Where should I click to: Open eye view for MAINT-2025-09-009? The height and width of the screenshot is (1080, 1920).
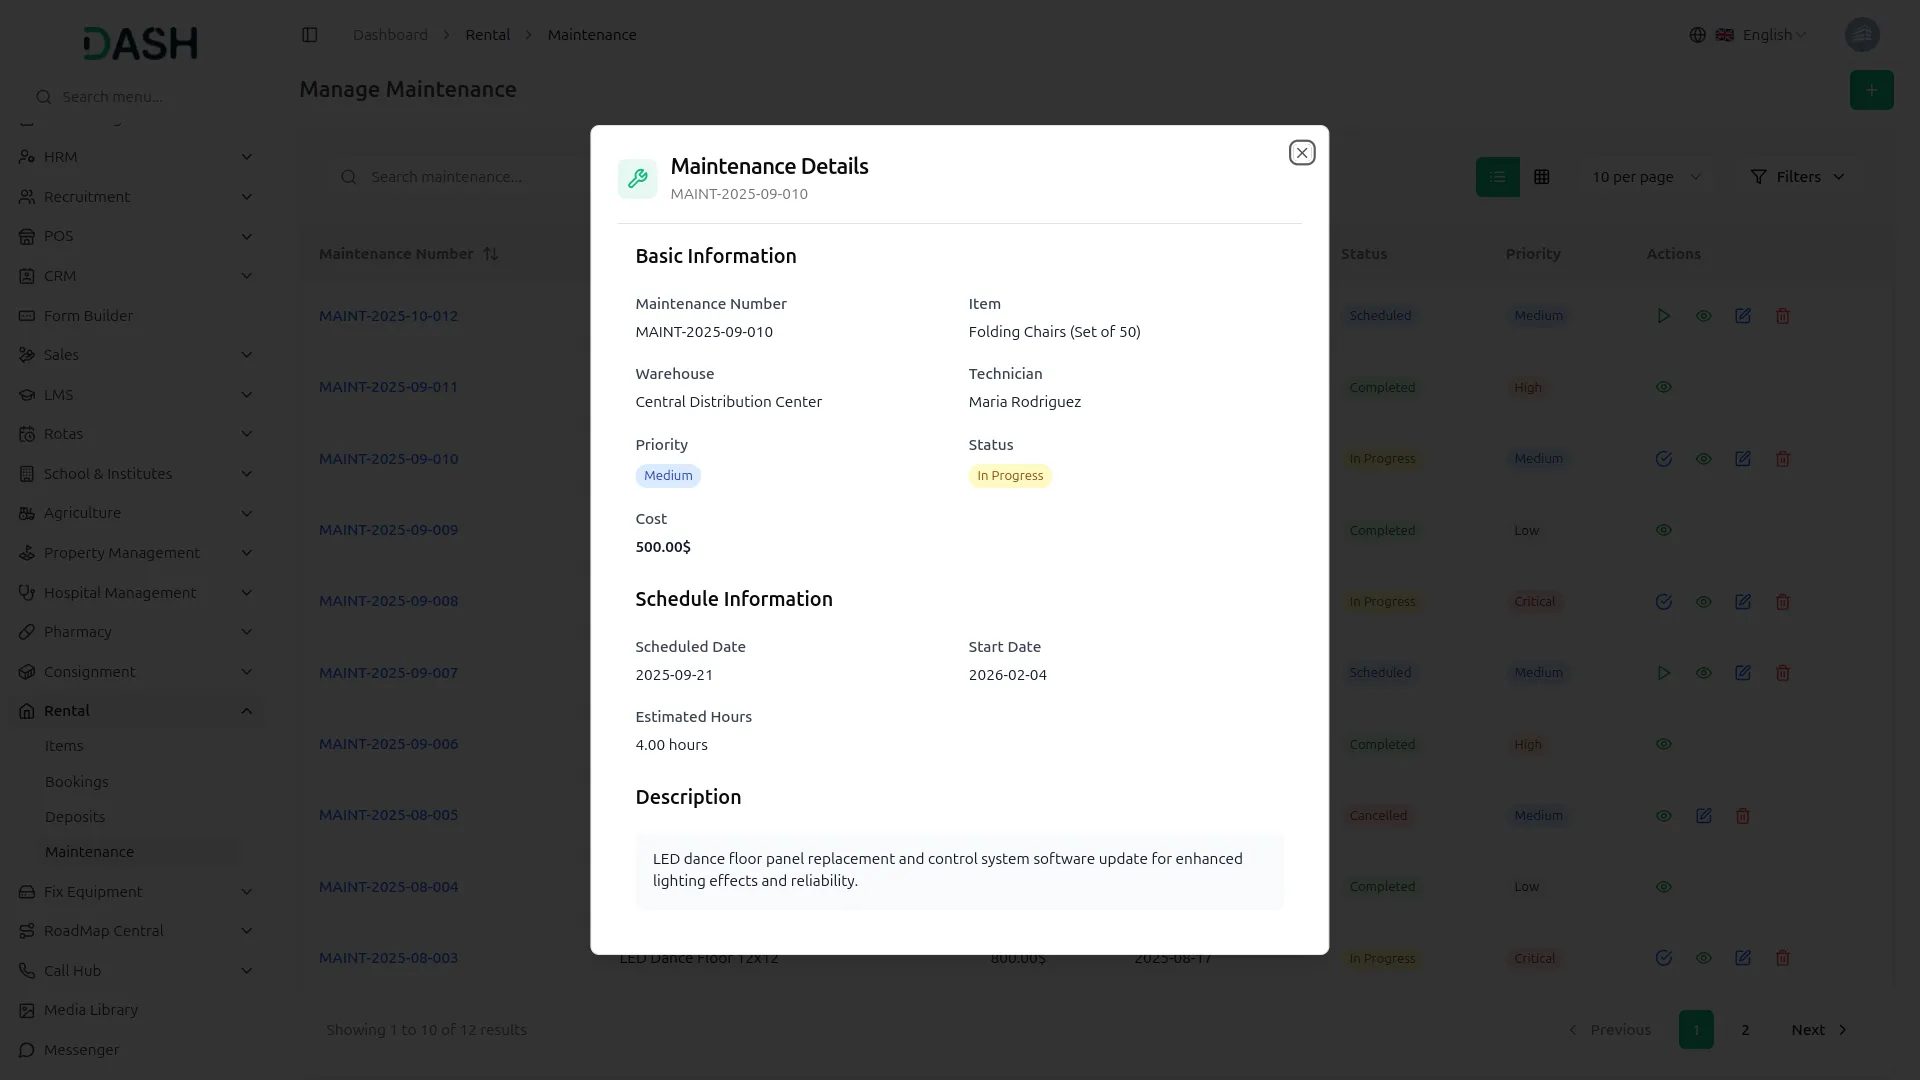[x=1663, y=530]
